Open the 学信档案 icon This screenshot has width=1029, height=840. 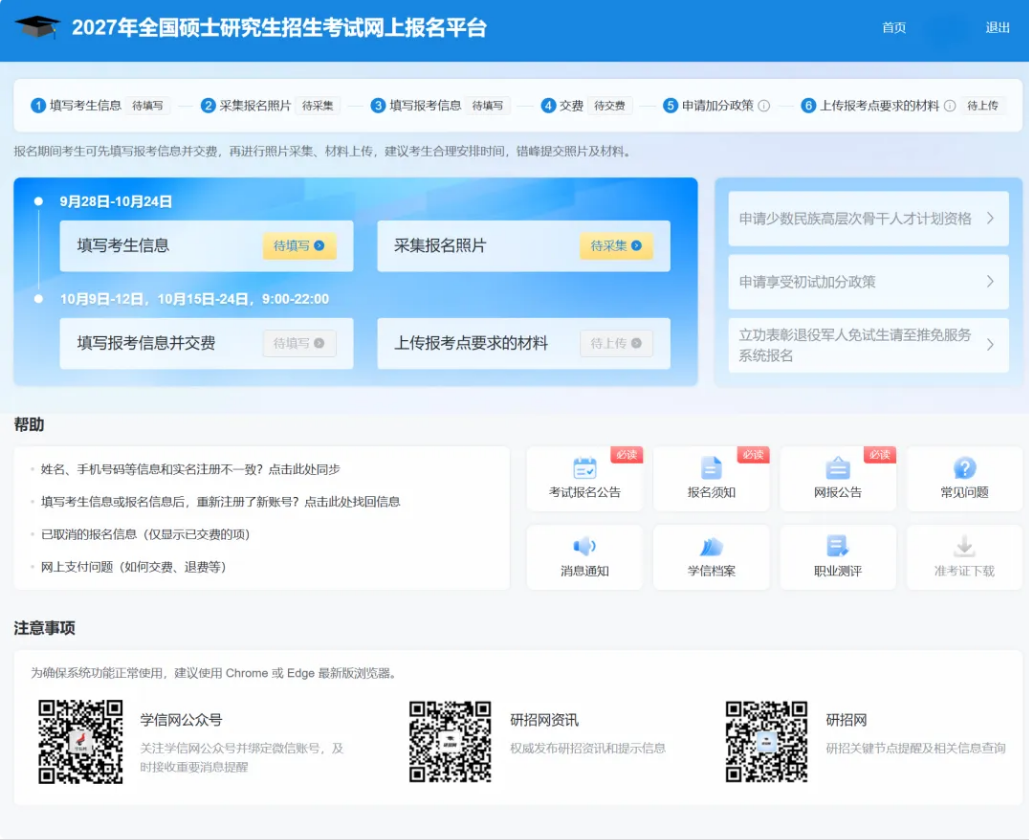tap(711, 546)
